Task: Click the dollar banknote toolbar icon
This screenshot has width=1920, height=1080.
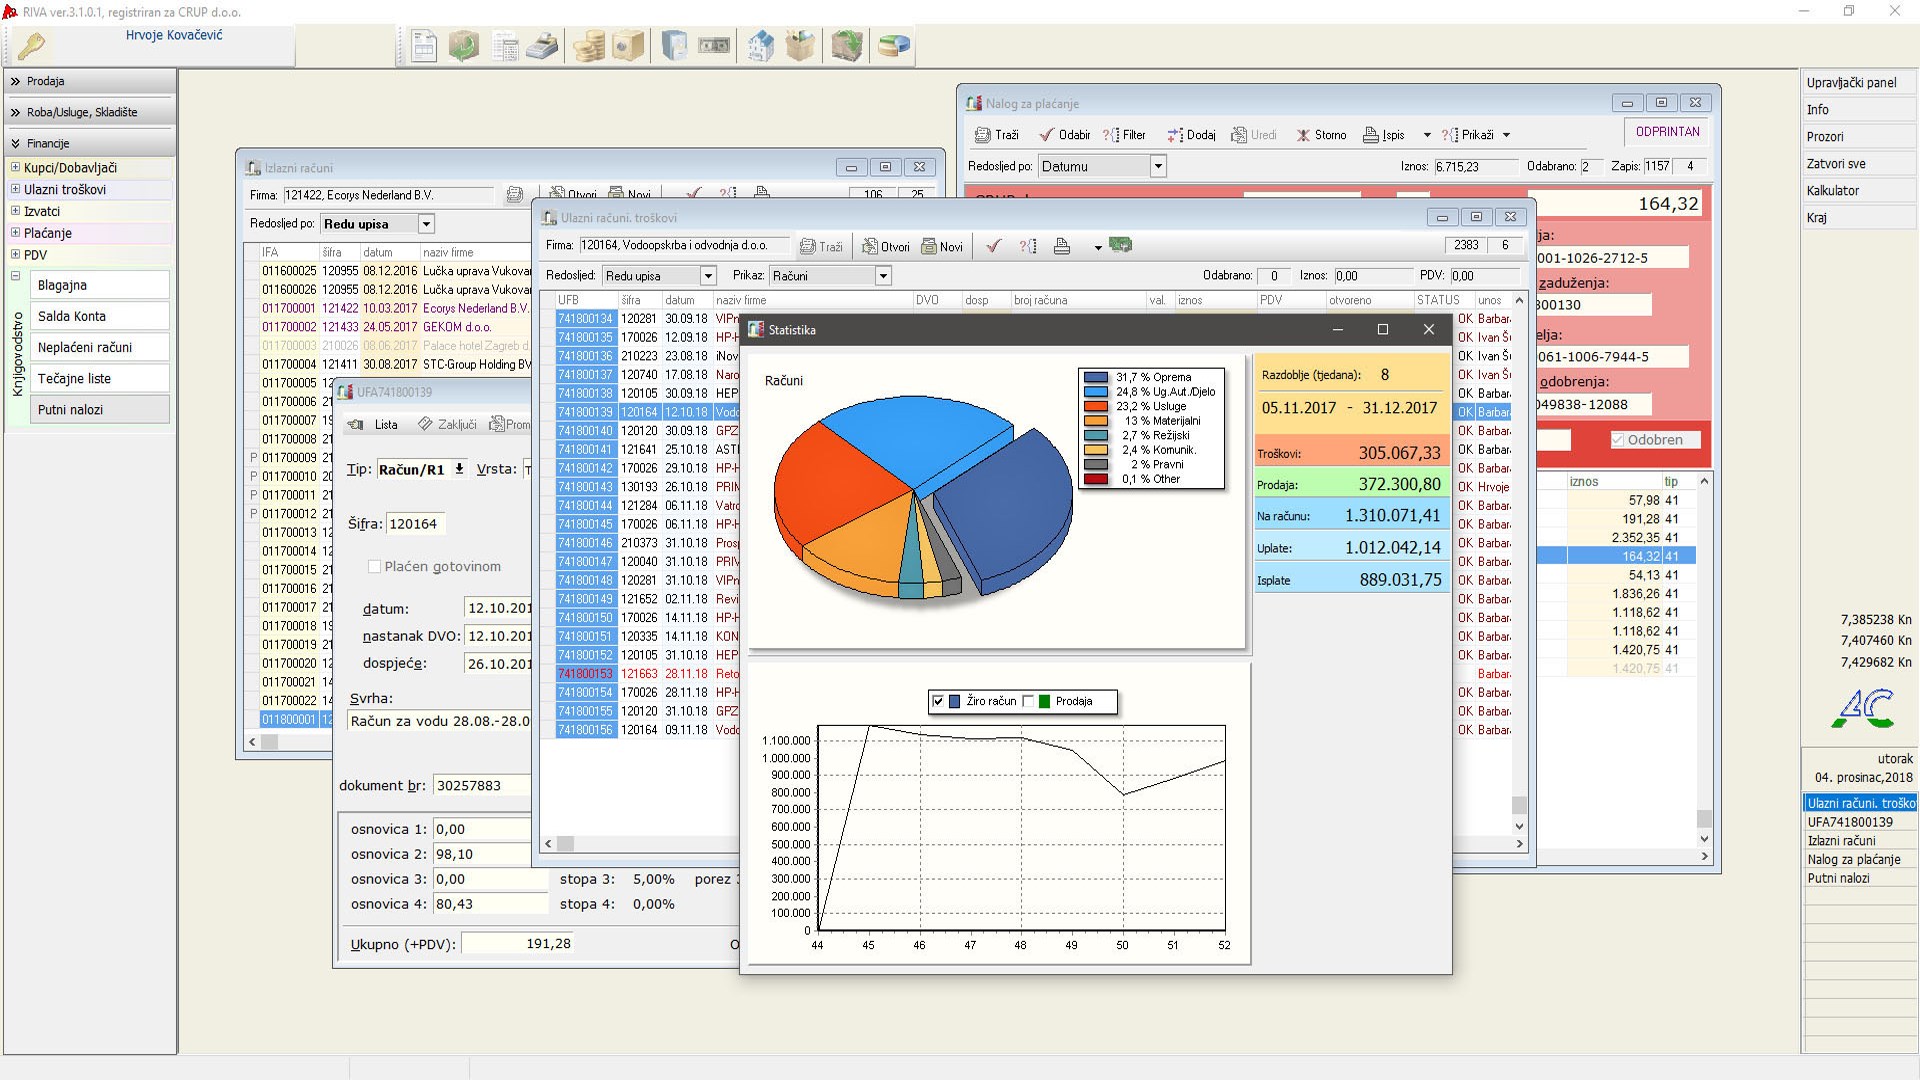Action: click(714, 46)
